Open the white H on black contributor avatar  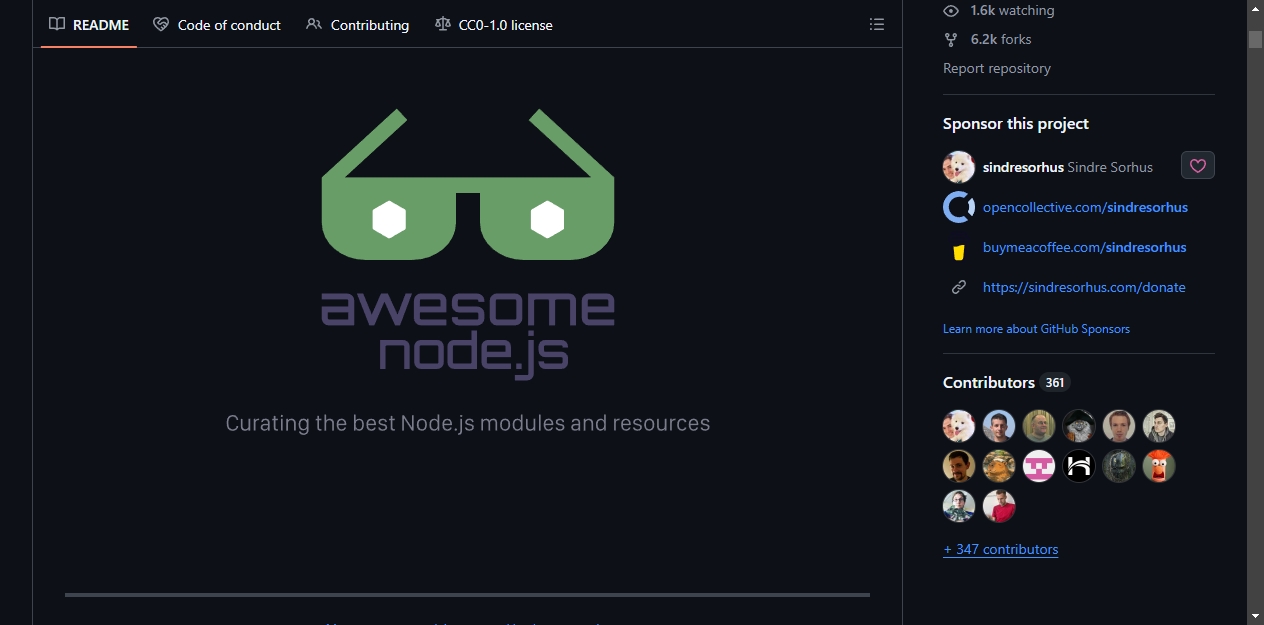pos(1079,466)
